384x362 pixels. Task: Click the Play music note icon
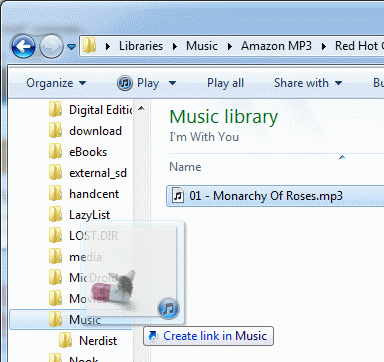[125, 83]
